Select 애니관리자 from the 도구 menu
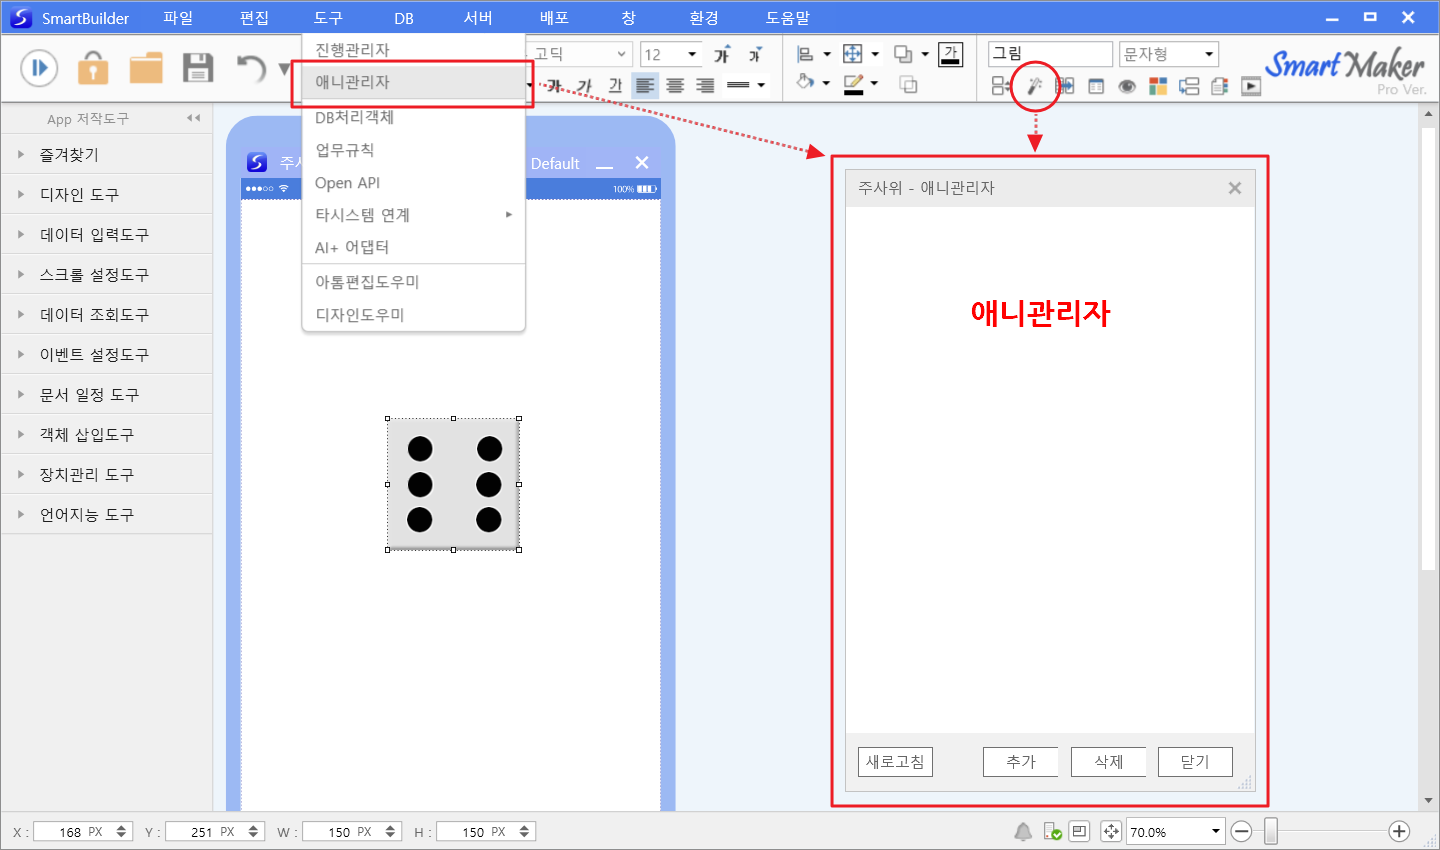The height and width of the screenshot is (850, 1440). (x=413, y=82)
